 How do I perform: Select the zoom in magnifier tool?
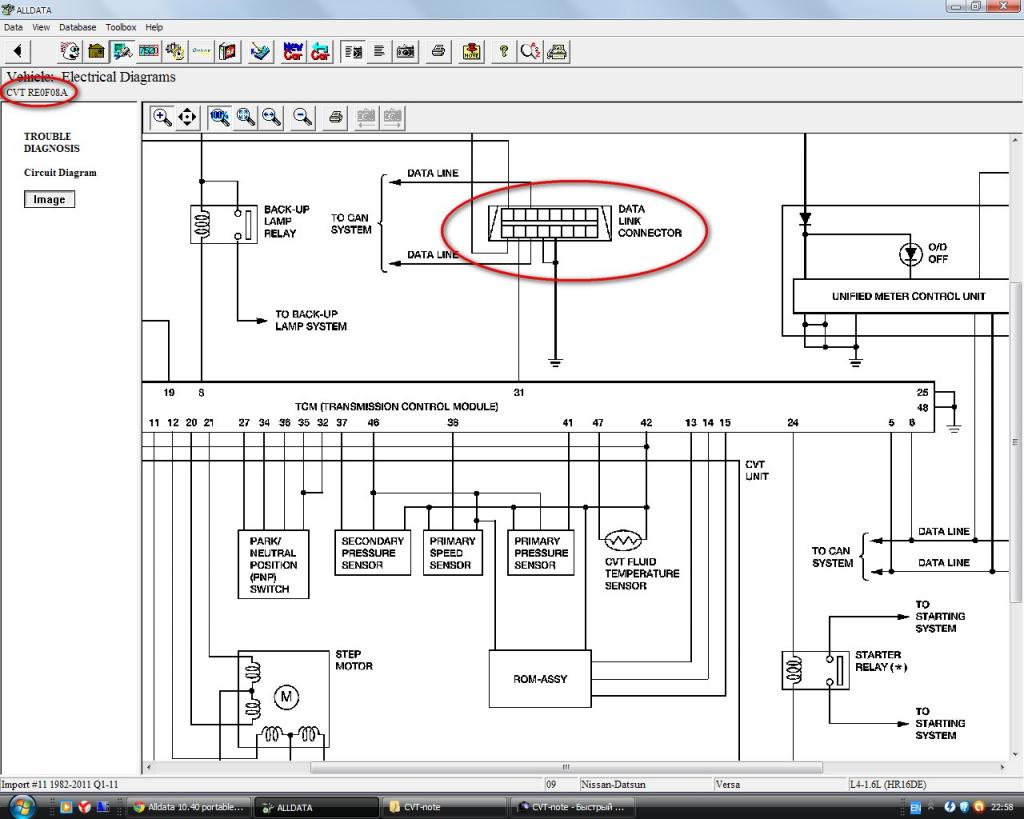click(161, 117)
